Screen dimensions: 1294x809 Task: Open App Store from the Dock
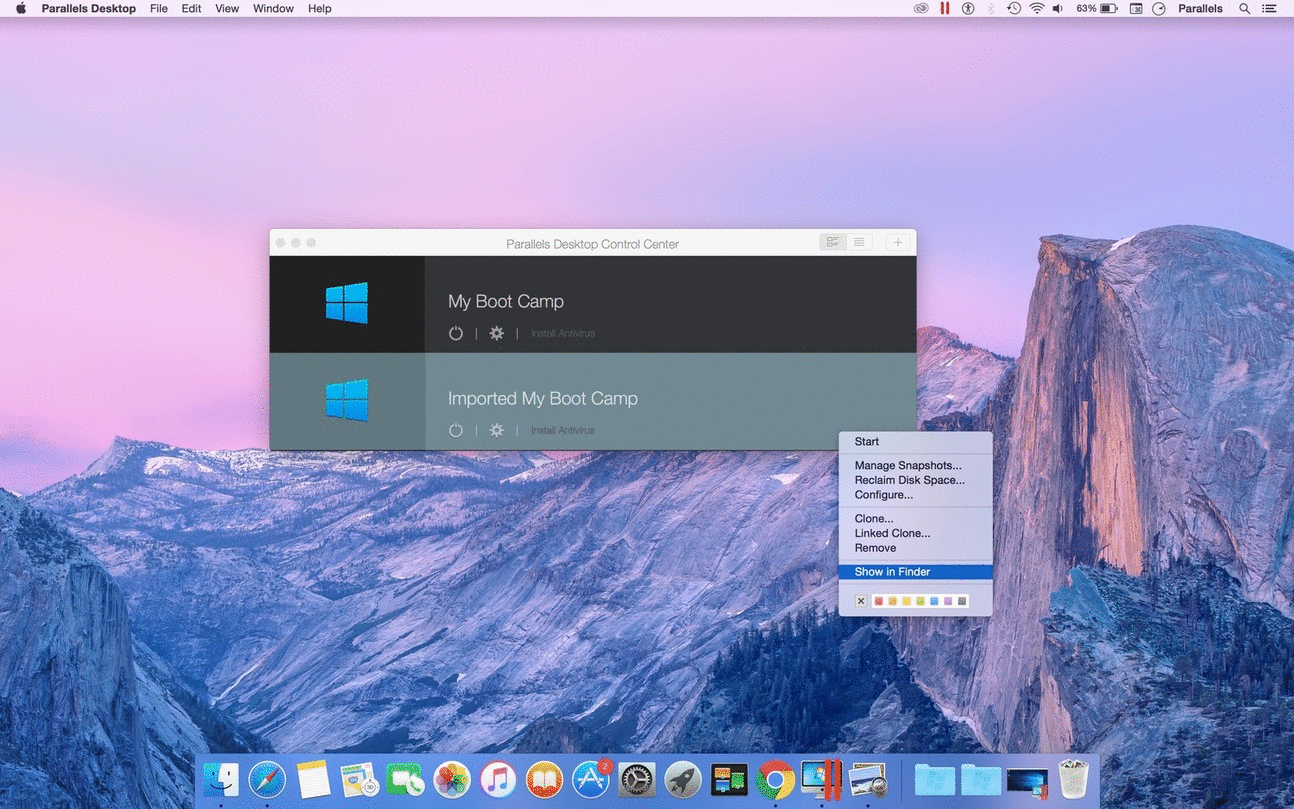pos(590,779)
